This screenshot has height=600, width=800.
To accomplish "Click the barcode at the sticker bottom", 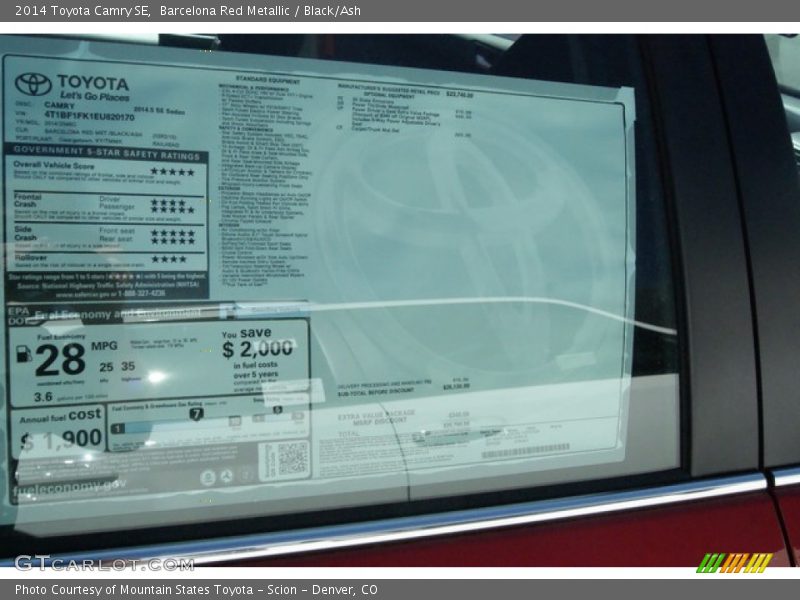I will (524, 451).
